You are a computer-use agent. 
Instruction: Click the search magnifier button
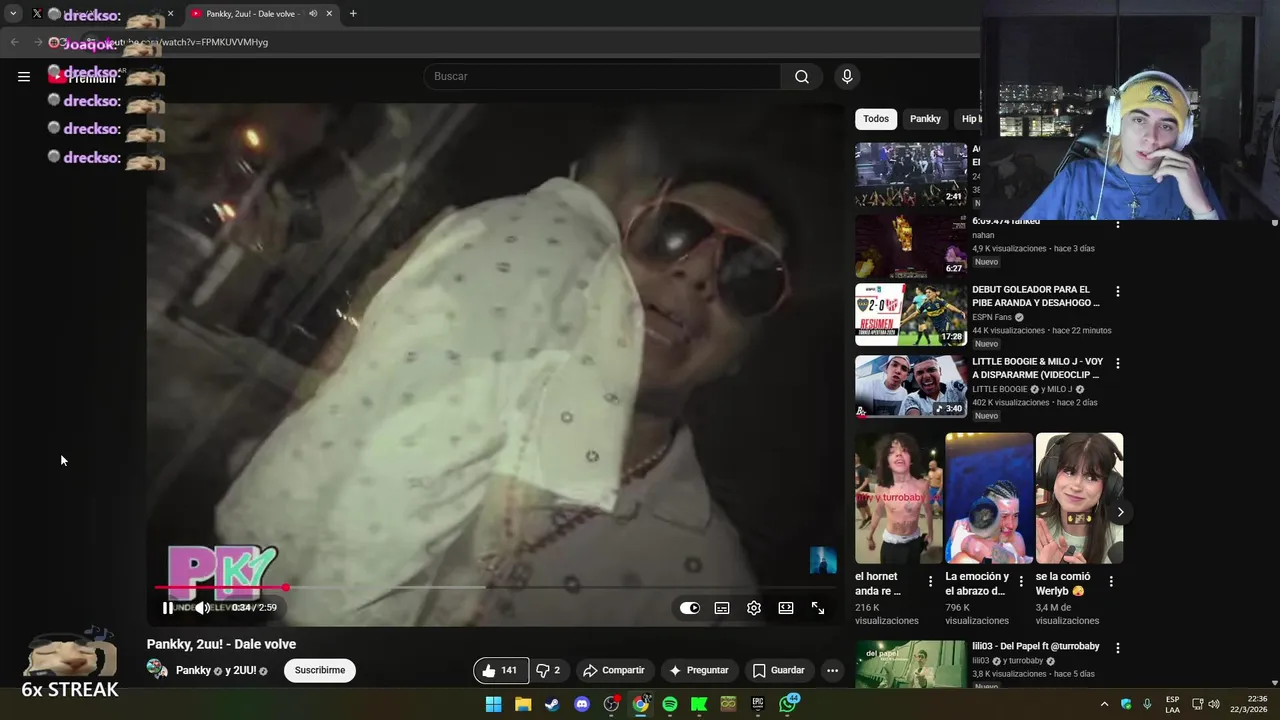click(802, 76)
